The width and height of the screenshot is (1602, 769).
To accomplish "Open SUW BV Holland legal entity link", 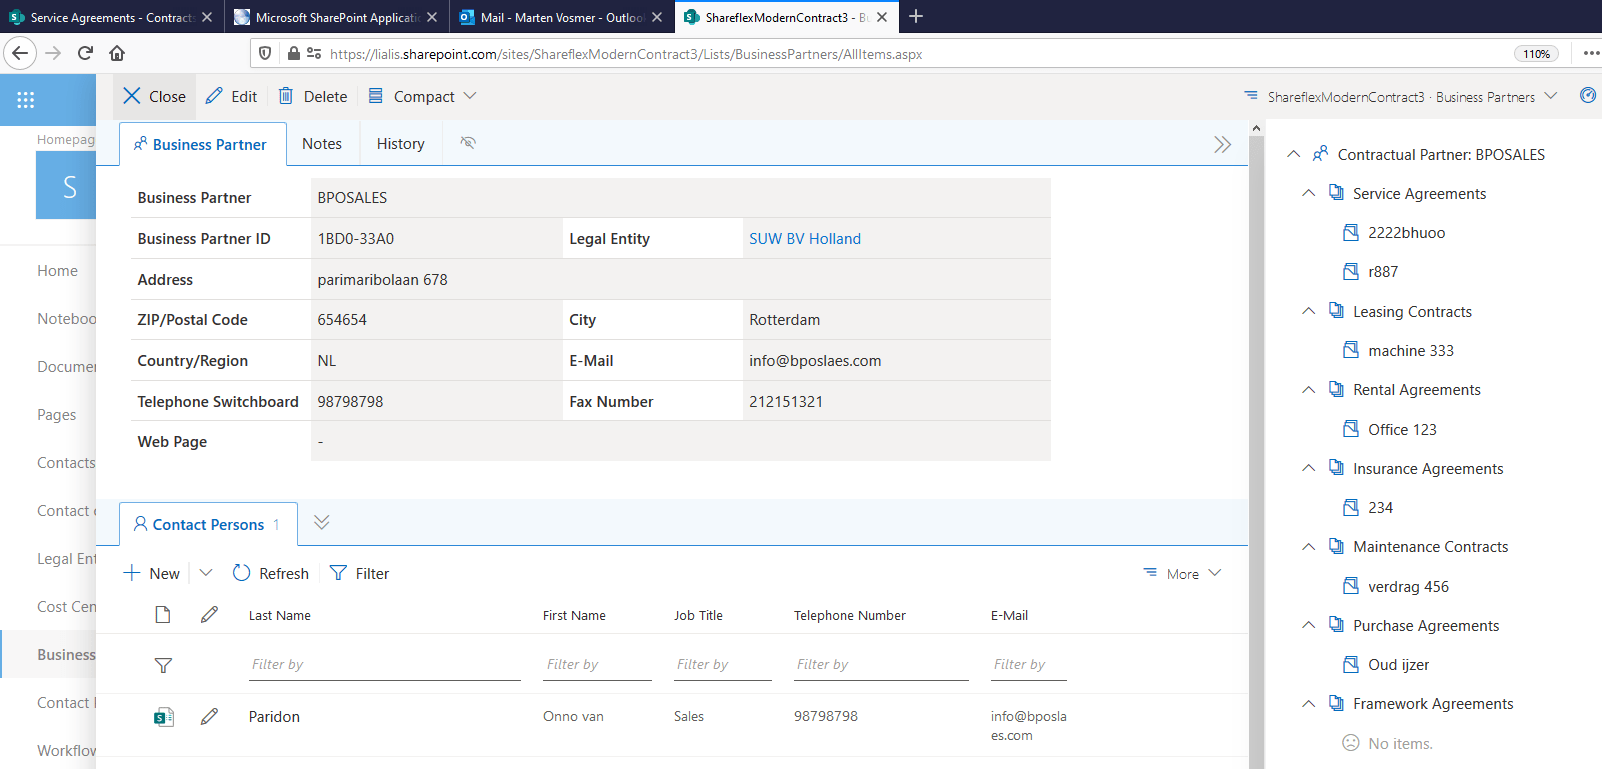I will (805, 238).
